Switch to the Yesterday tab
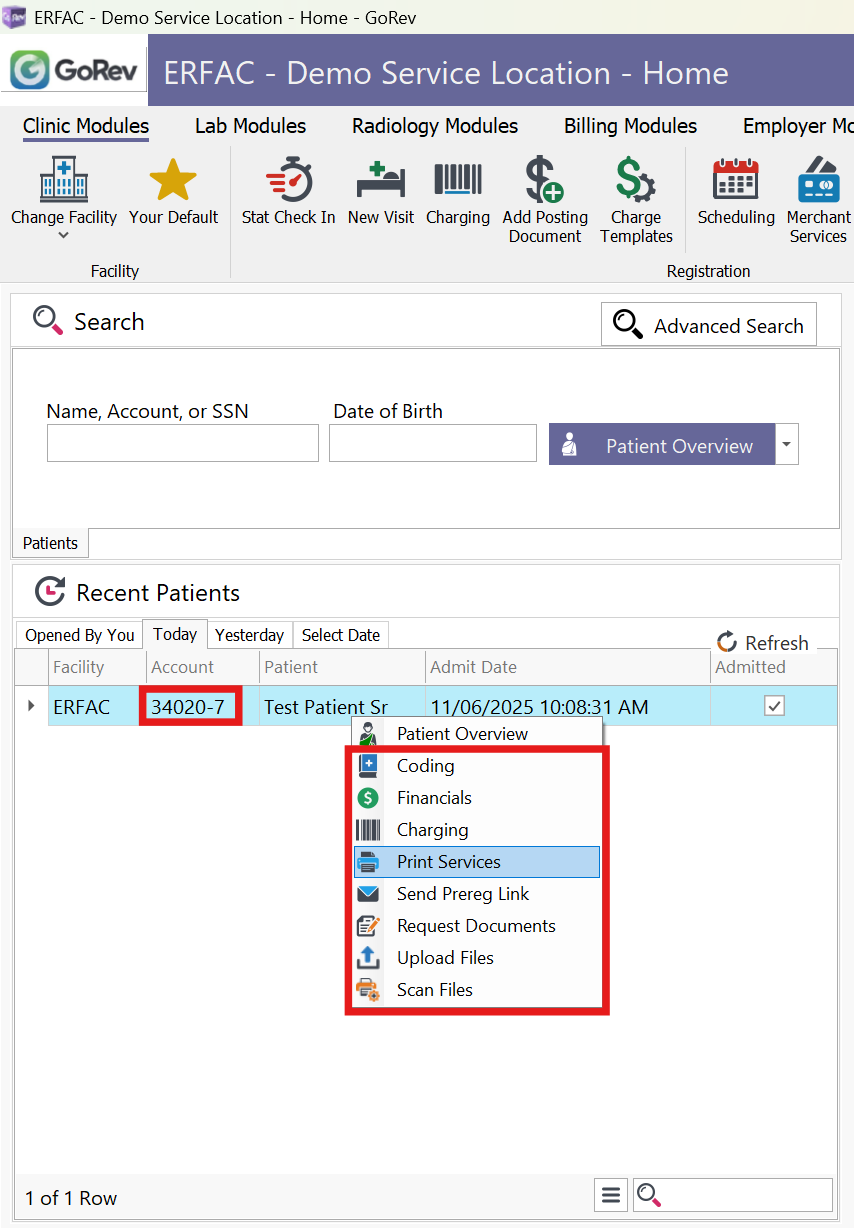Image resolution: width=854 pixels, height=1228 pixels. click(250, 635)
